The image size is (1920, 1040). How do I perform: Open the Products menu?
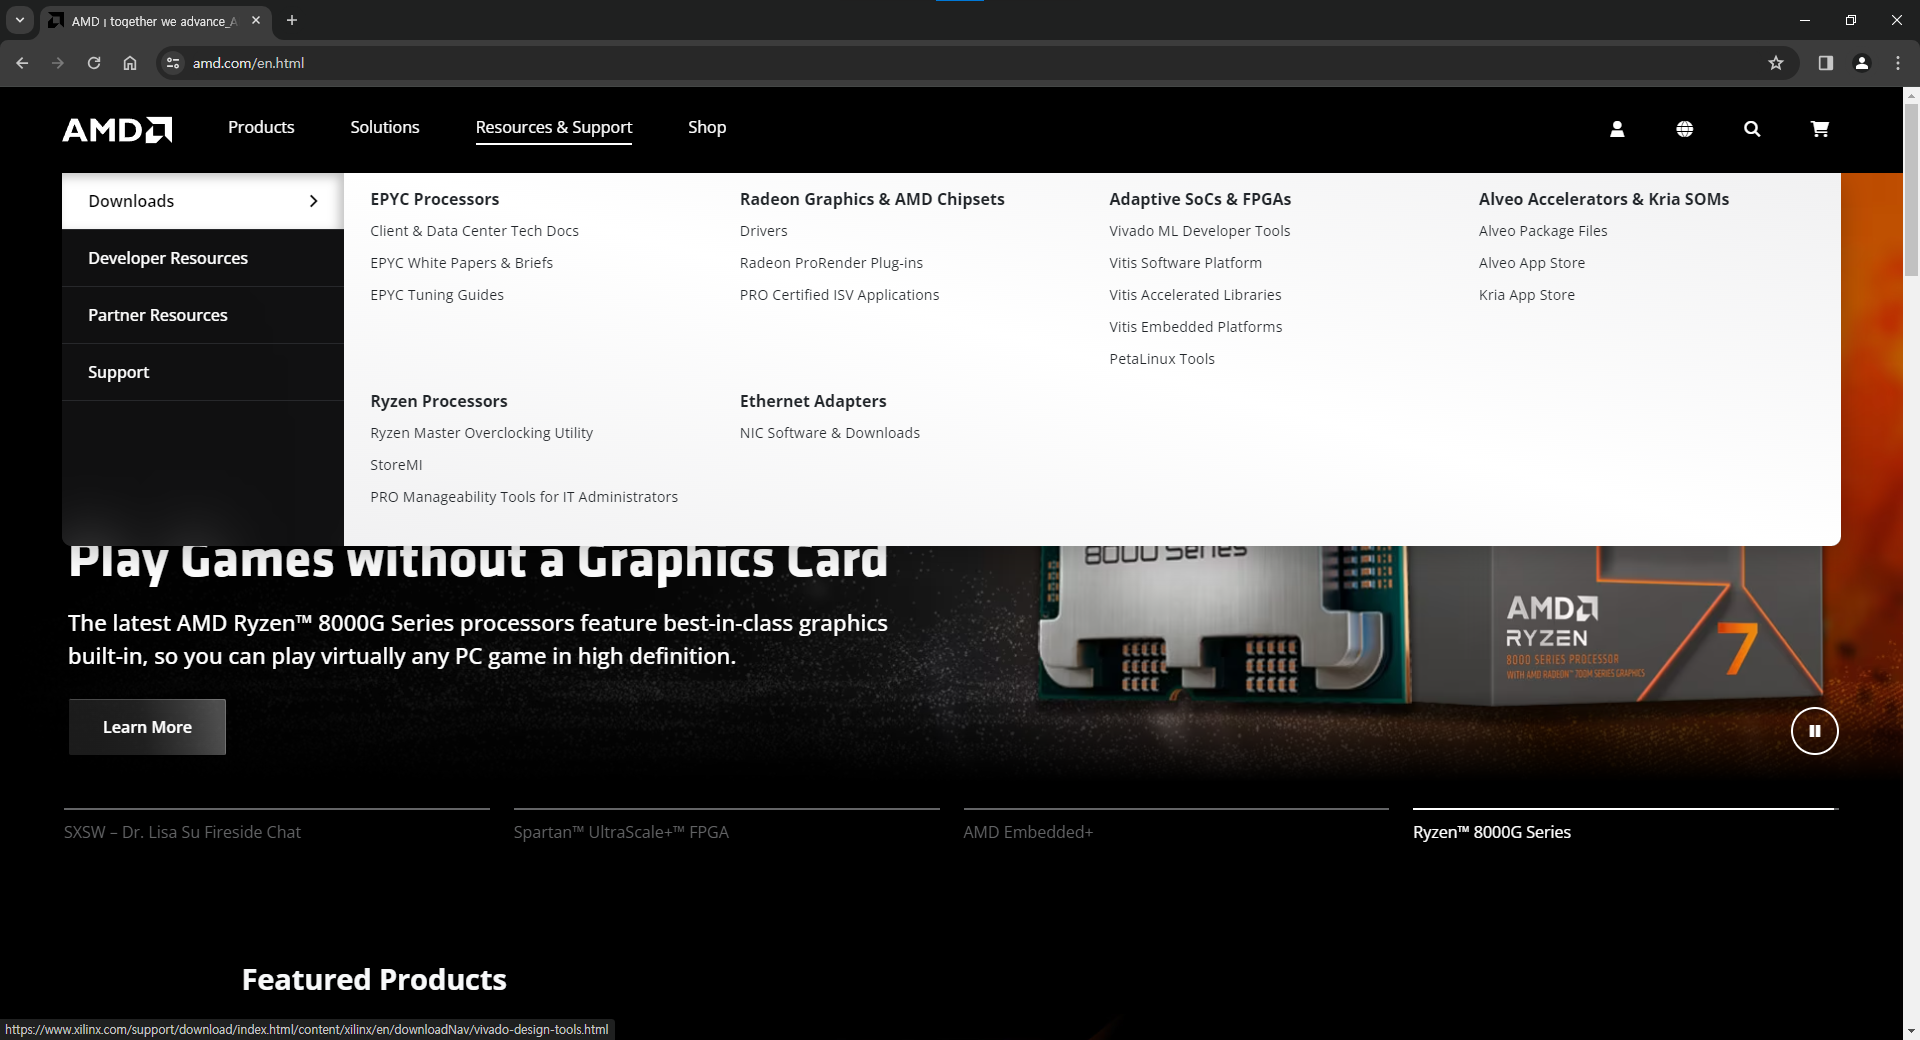click(x=261, y=127)
